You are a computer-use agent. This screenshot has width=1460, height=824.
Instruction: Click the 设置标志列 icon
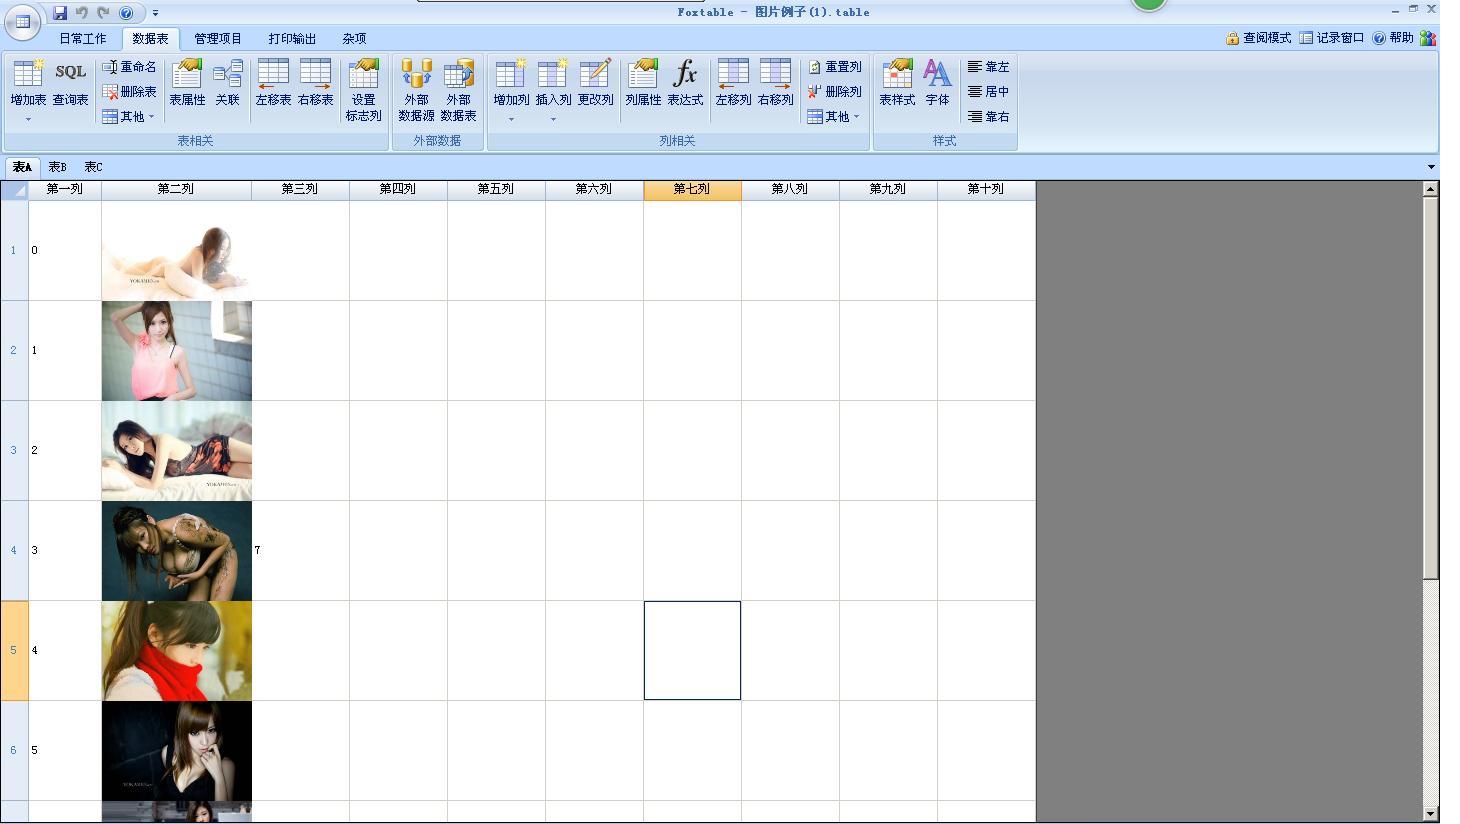point(363,90)
